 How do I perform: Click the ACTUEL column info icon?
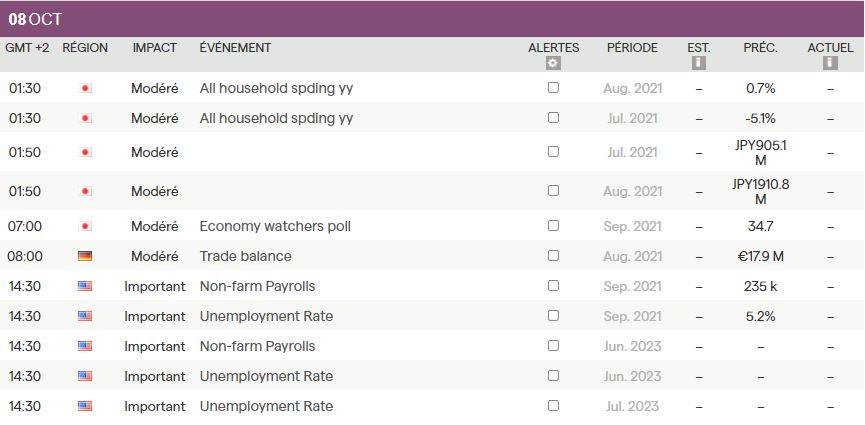(830, 63)
